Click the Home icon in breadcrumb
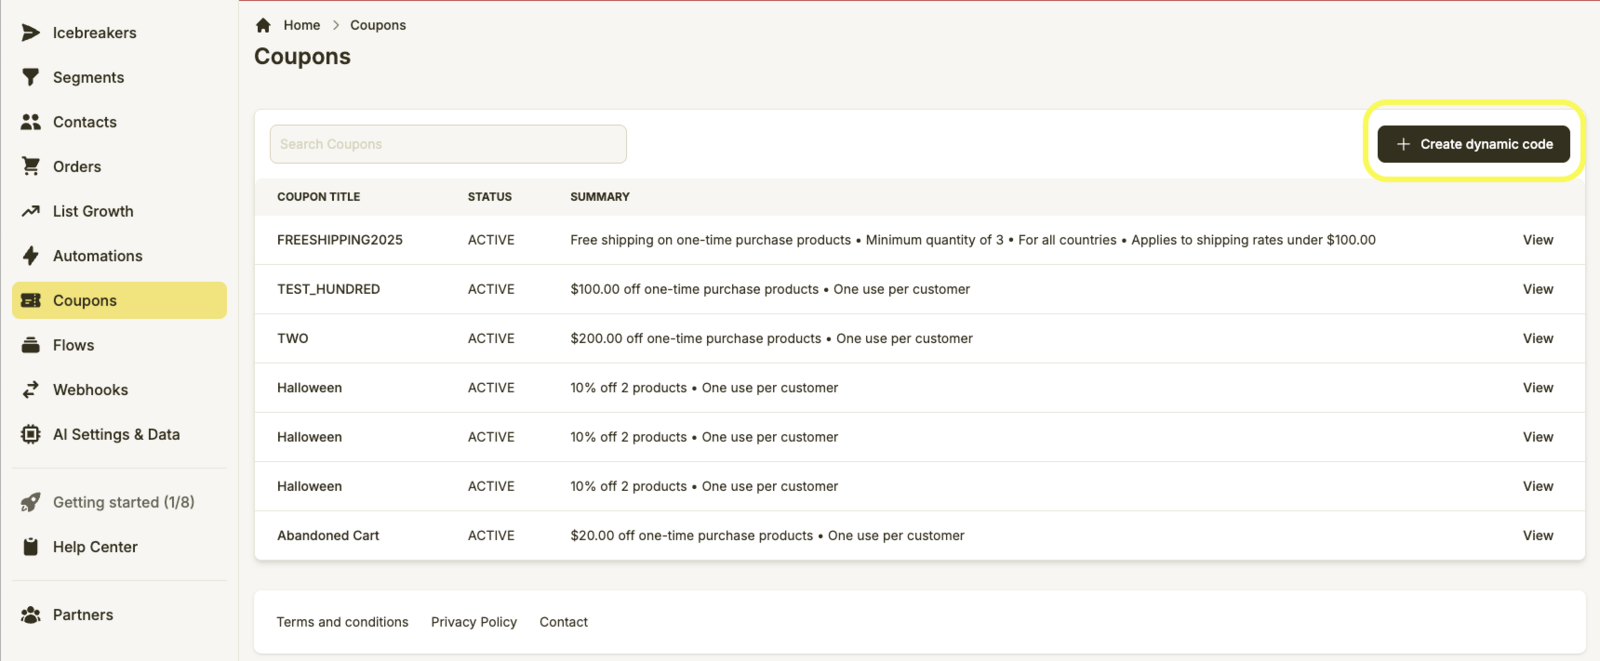Screen dimensions: 1600x661 [263, 25]
